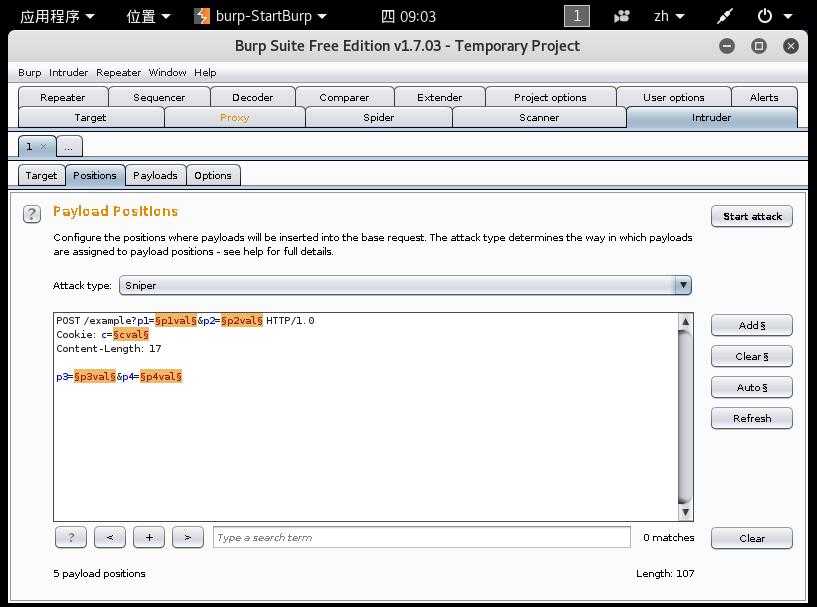This screenshot has height=607, width=817.
Task: Open the burp-StartBurp application menu
Action: [261, 16]
